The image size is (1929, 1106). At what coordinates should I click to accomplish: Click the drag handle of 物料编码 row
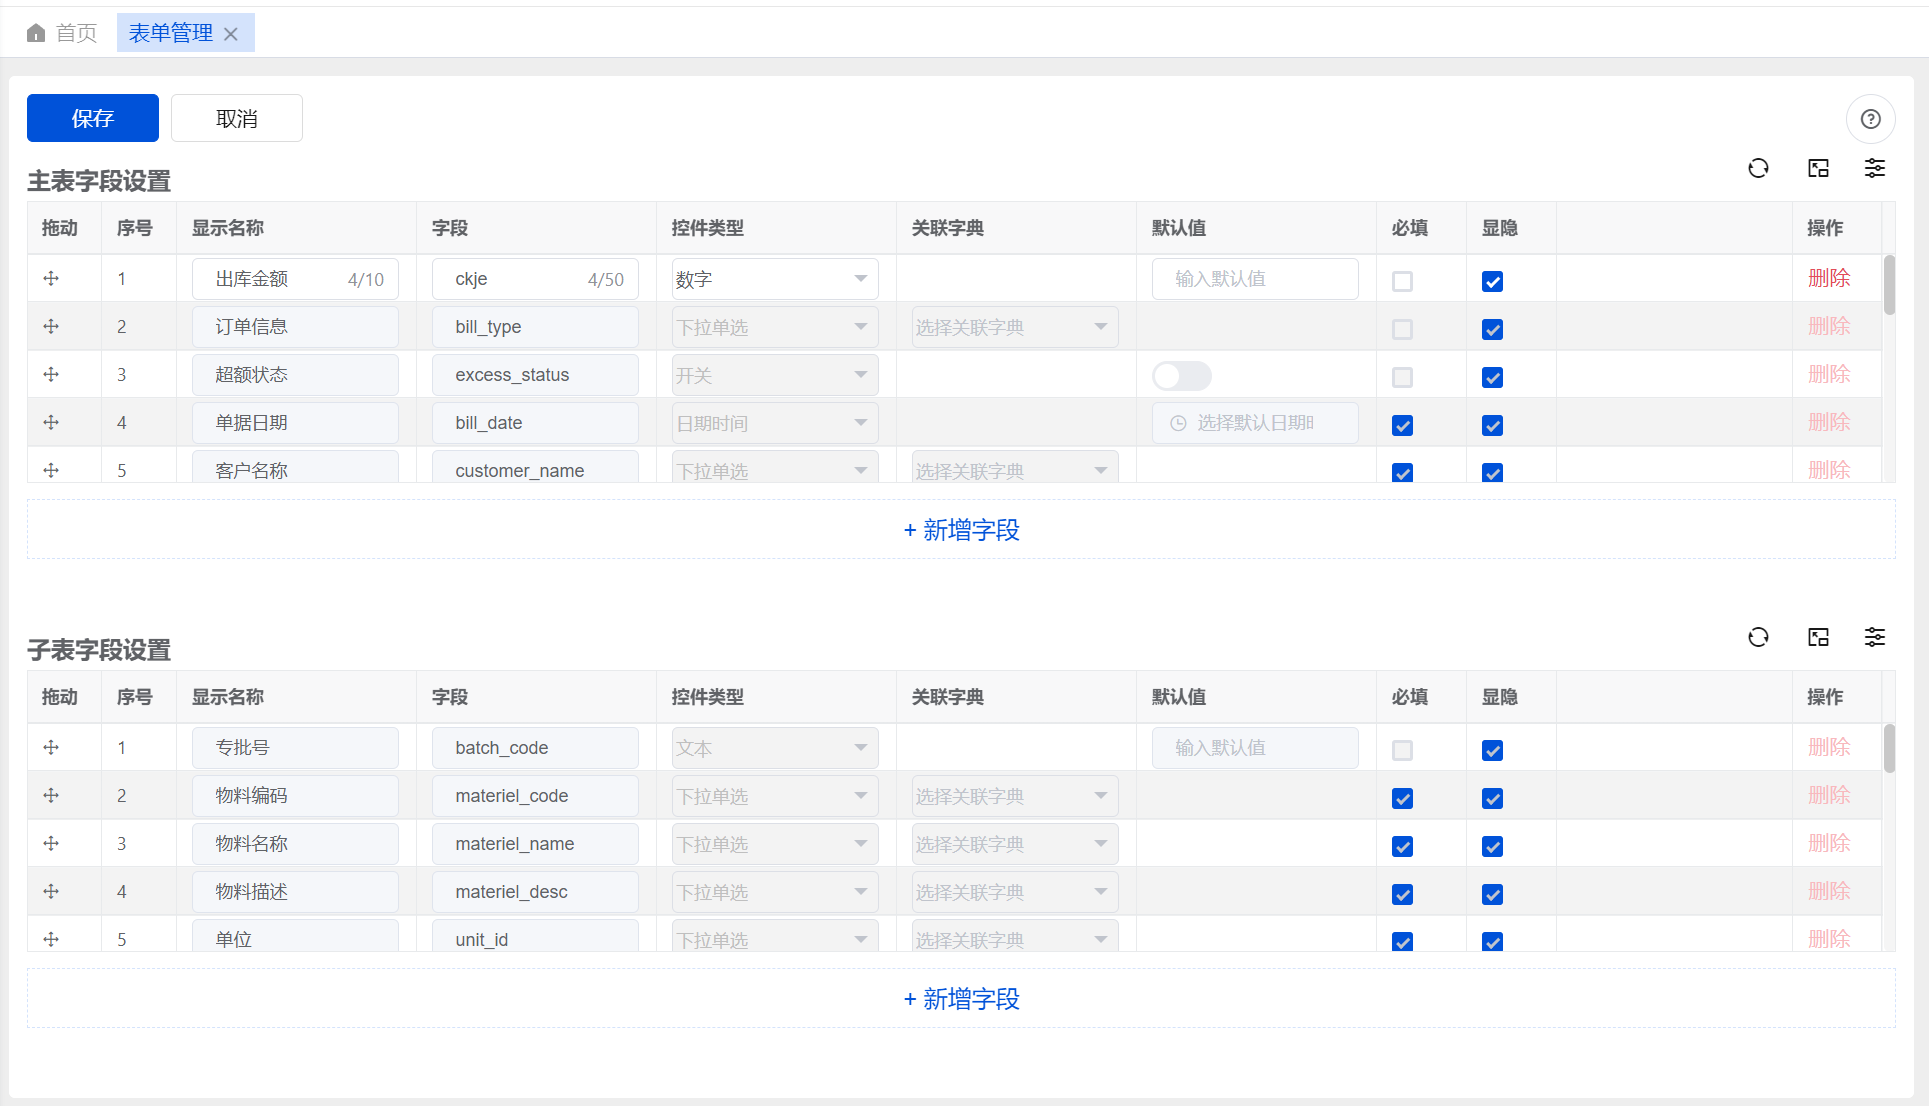pos(51,796)
